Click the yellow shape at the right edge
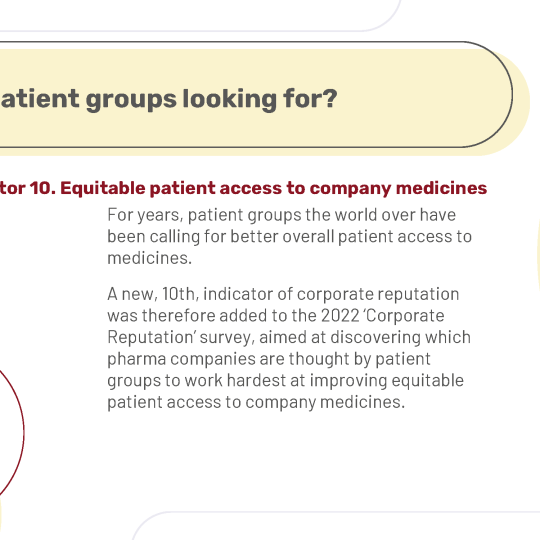The image size is (540, 540). pos(538,255)
